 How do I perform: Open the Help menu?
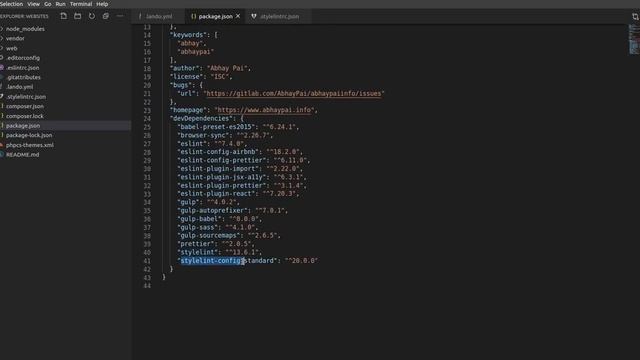click(102, 4)
